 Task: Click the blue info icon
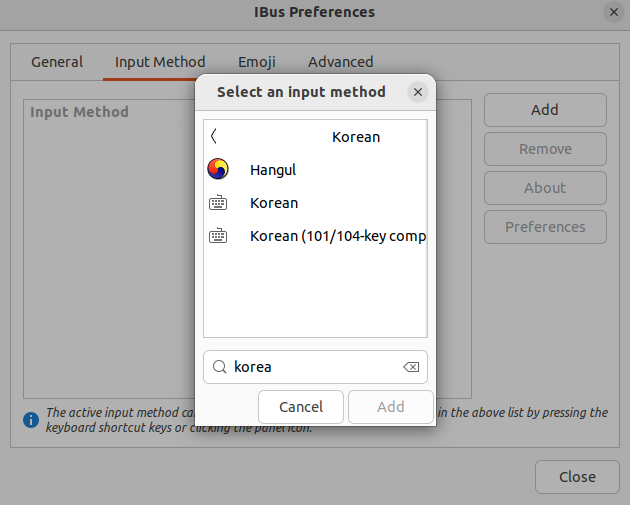[x=31, y=420]
